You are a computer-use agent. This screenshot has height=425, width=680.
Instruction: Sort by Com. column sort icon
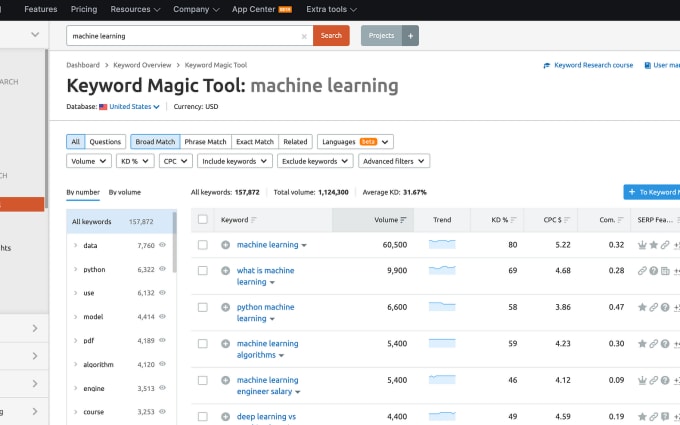[621, 220]
